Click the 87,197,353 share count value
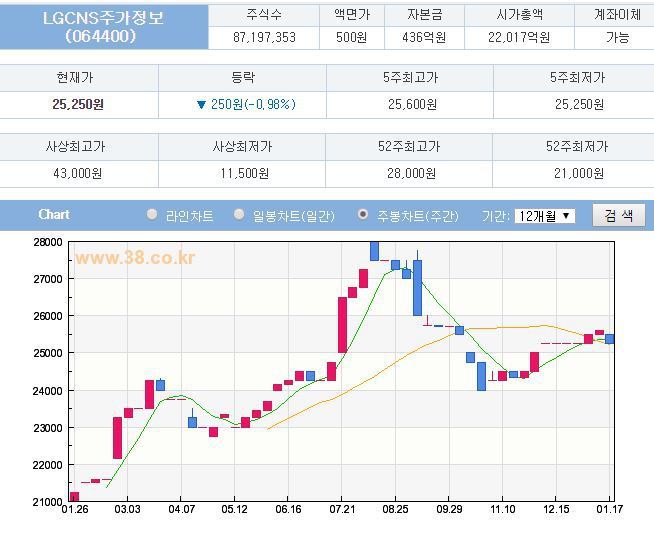The height and width of the screenshot is (537, 654). point(264,38)
